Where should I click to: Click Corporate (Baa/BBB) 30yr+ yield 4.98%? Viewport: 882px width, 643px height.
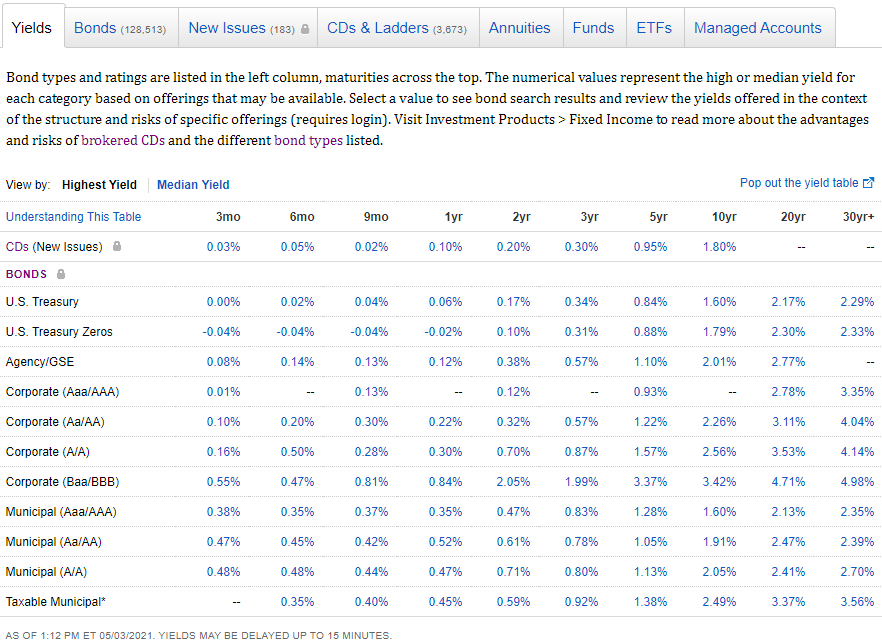[x=857, y=482]
